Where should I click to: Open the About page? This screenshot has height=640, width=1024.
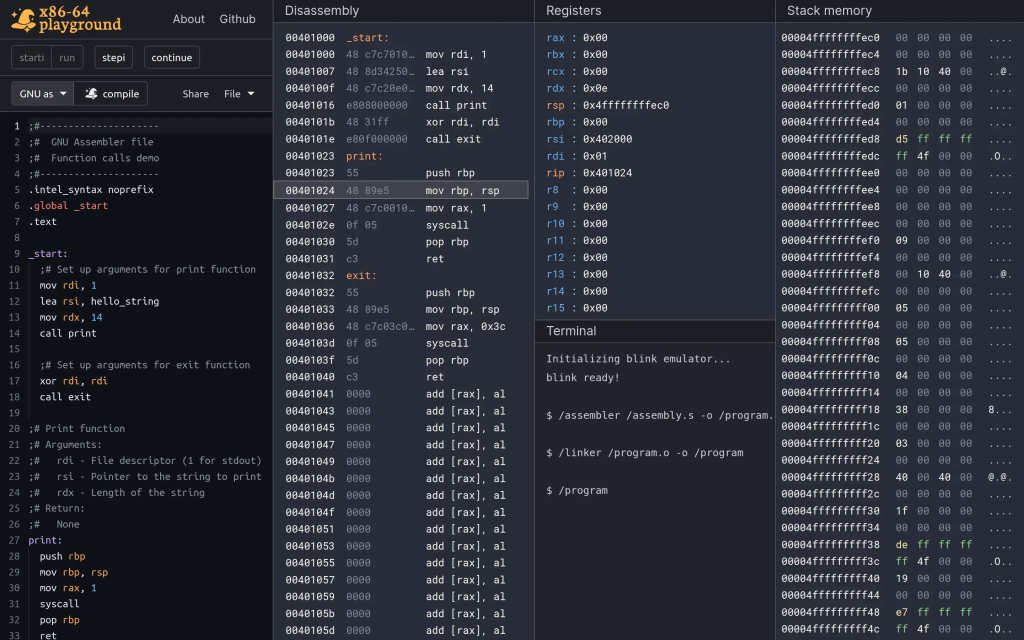click(188, 19)
